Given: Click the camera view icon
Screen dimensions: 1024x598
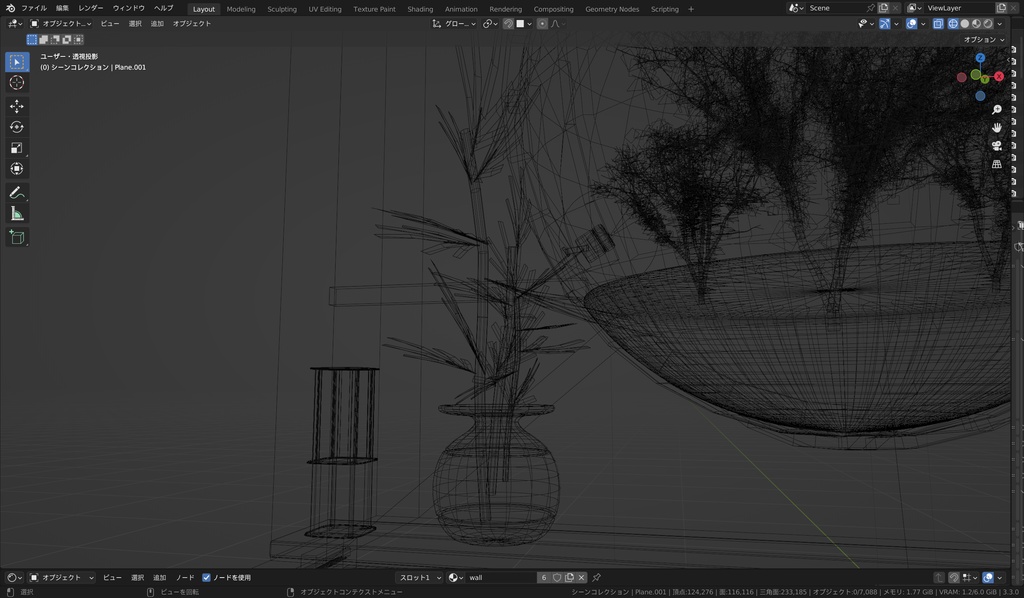Looking at the screenshot, I should (997, 146).
